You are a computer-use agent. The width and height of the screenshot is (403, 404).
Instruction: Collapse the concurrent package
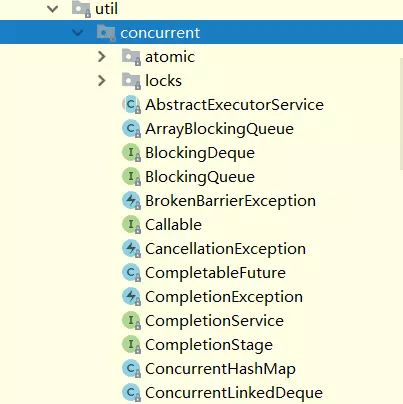click(x=78, y=33)
